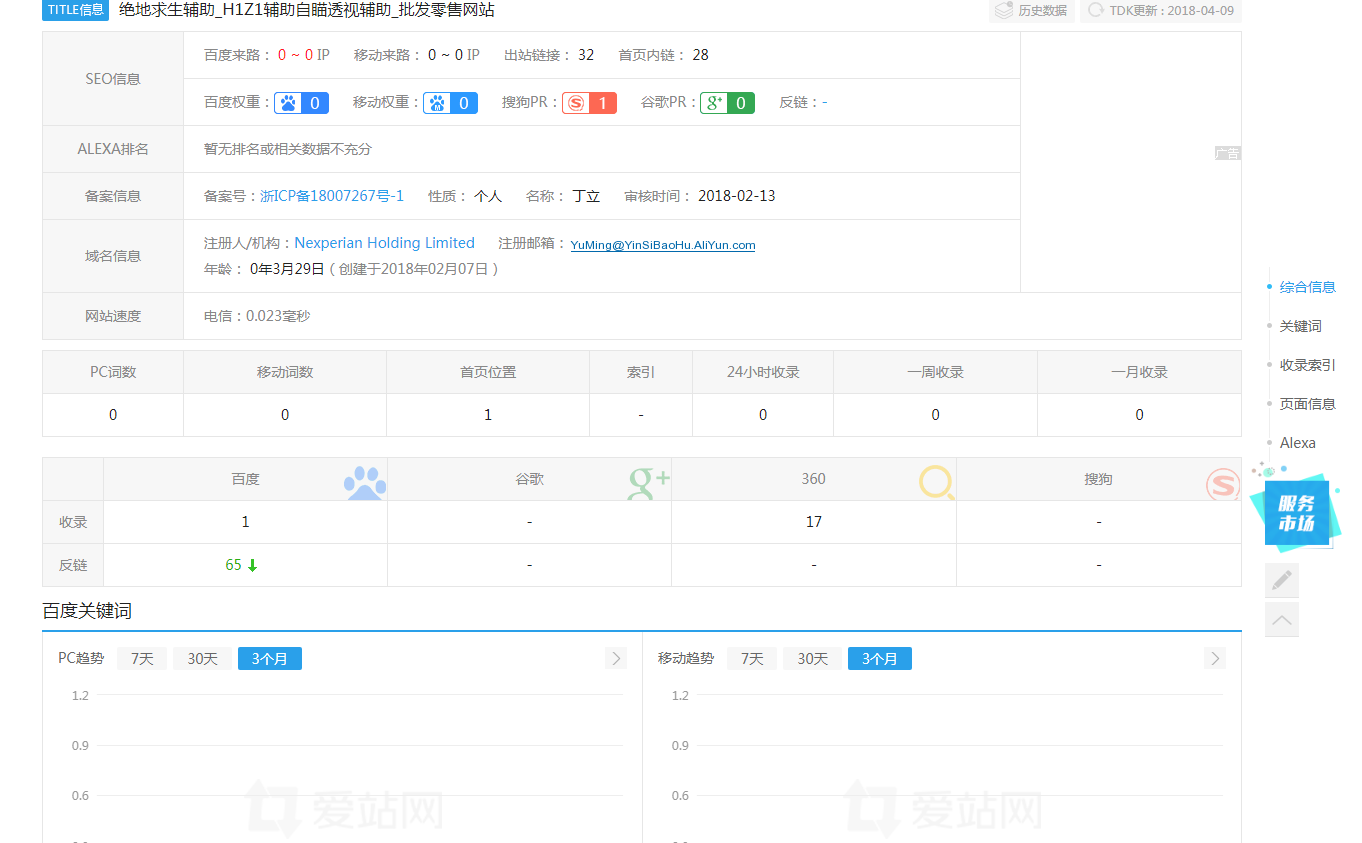1362x843 pixels.
Task: Click the scroll-to-top arrow icon
Action: click(x=1282, y=619)
